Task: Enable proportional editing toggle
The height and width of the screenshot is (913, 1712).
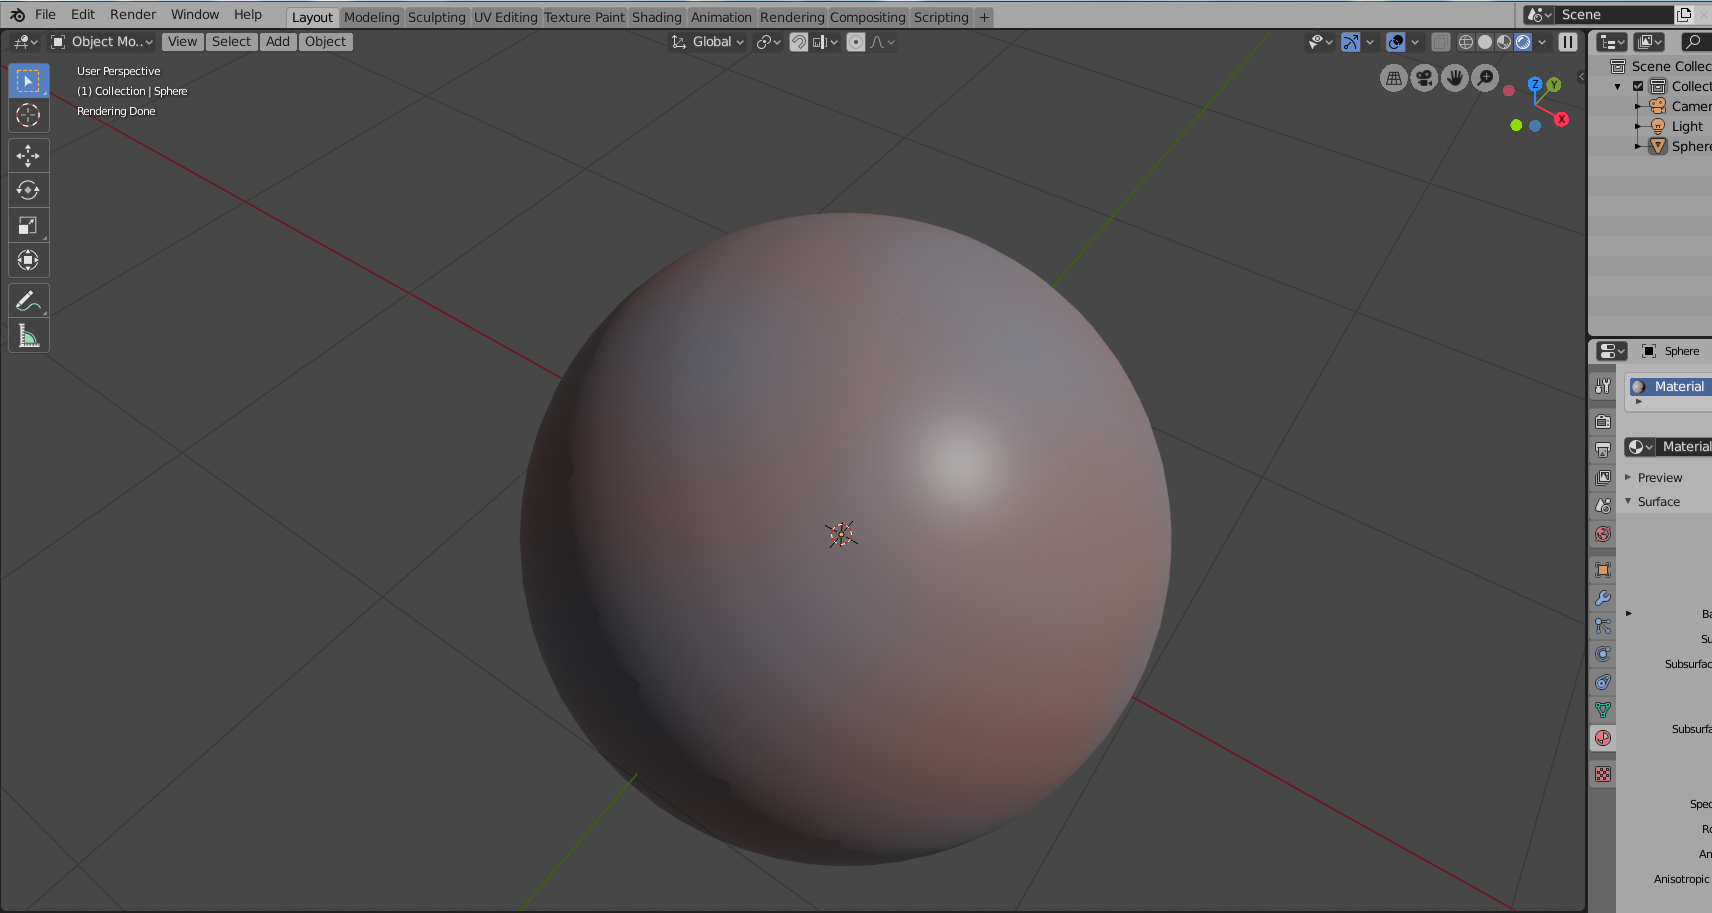Action: point(856,42)
